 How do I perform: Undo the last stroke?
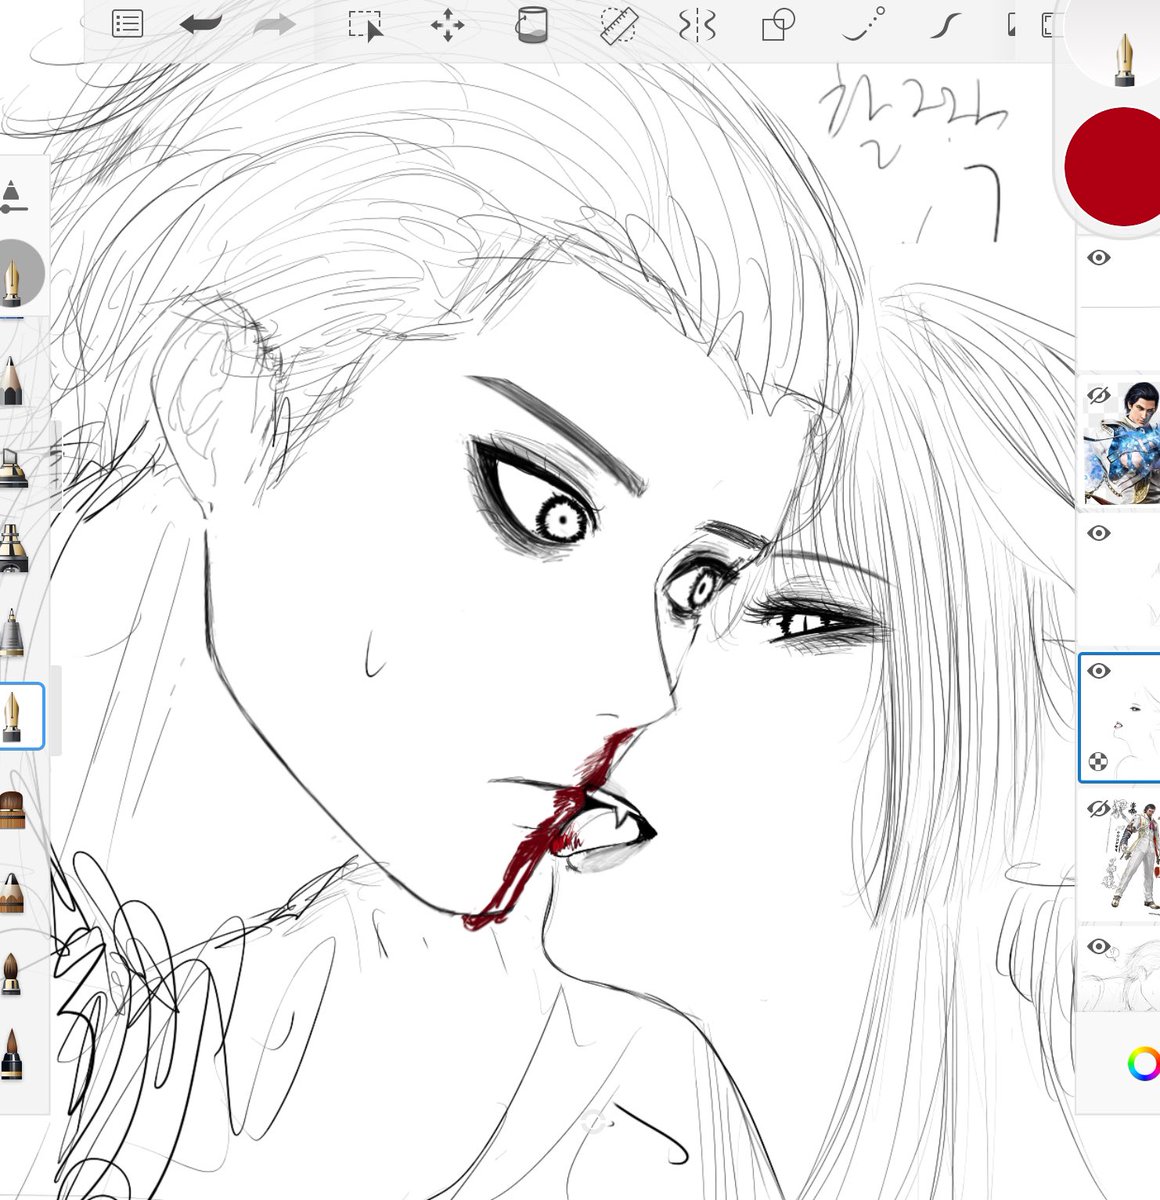pos(201,25)
